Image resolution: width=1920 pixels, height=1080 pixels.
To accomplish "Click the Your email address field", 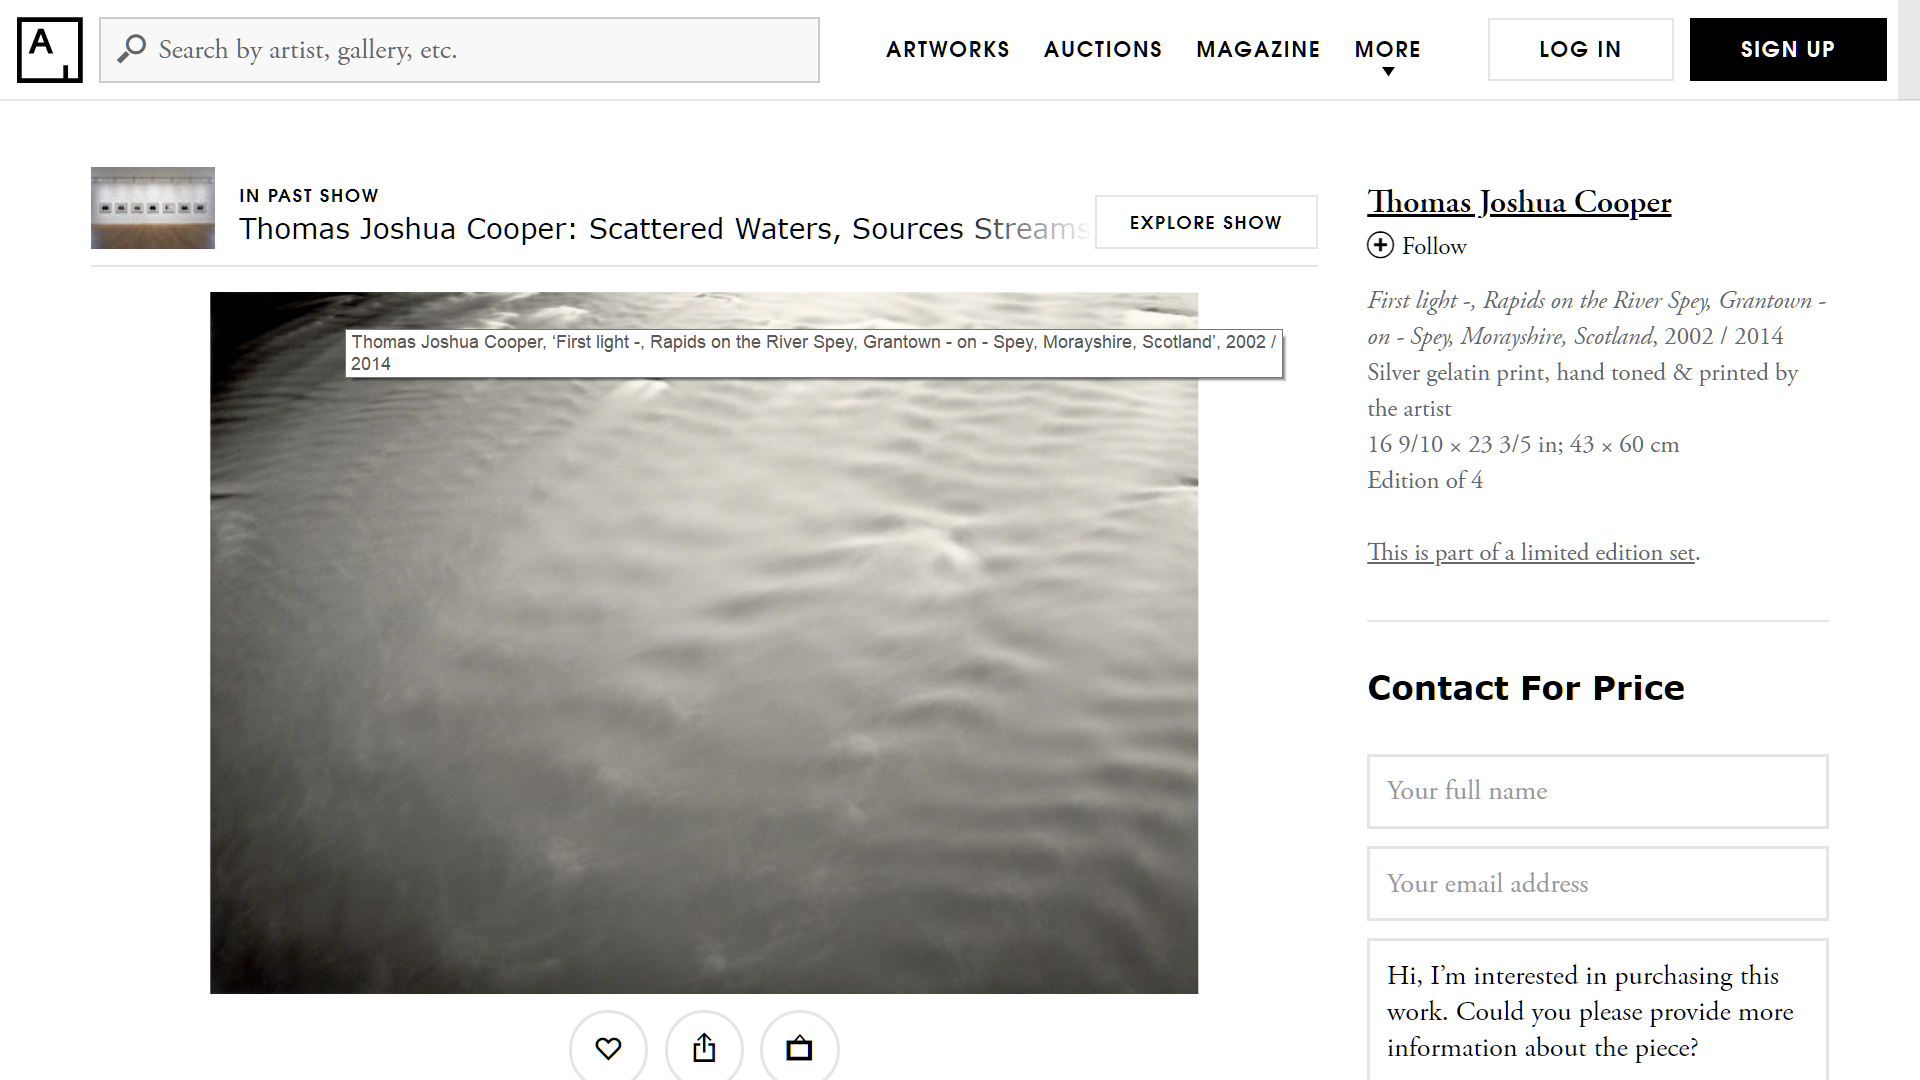I will (x=1597, y=884).
